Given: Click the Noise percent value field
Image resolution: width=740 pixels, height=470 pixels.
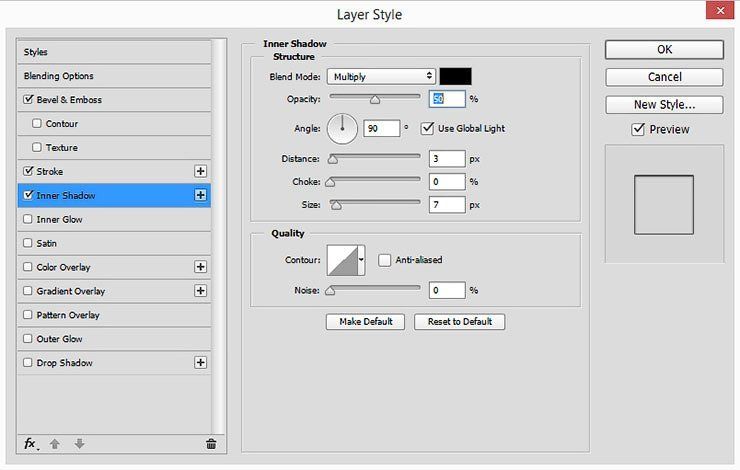Looking at the screenshot, I should 447,290.
